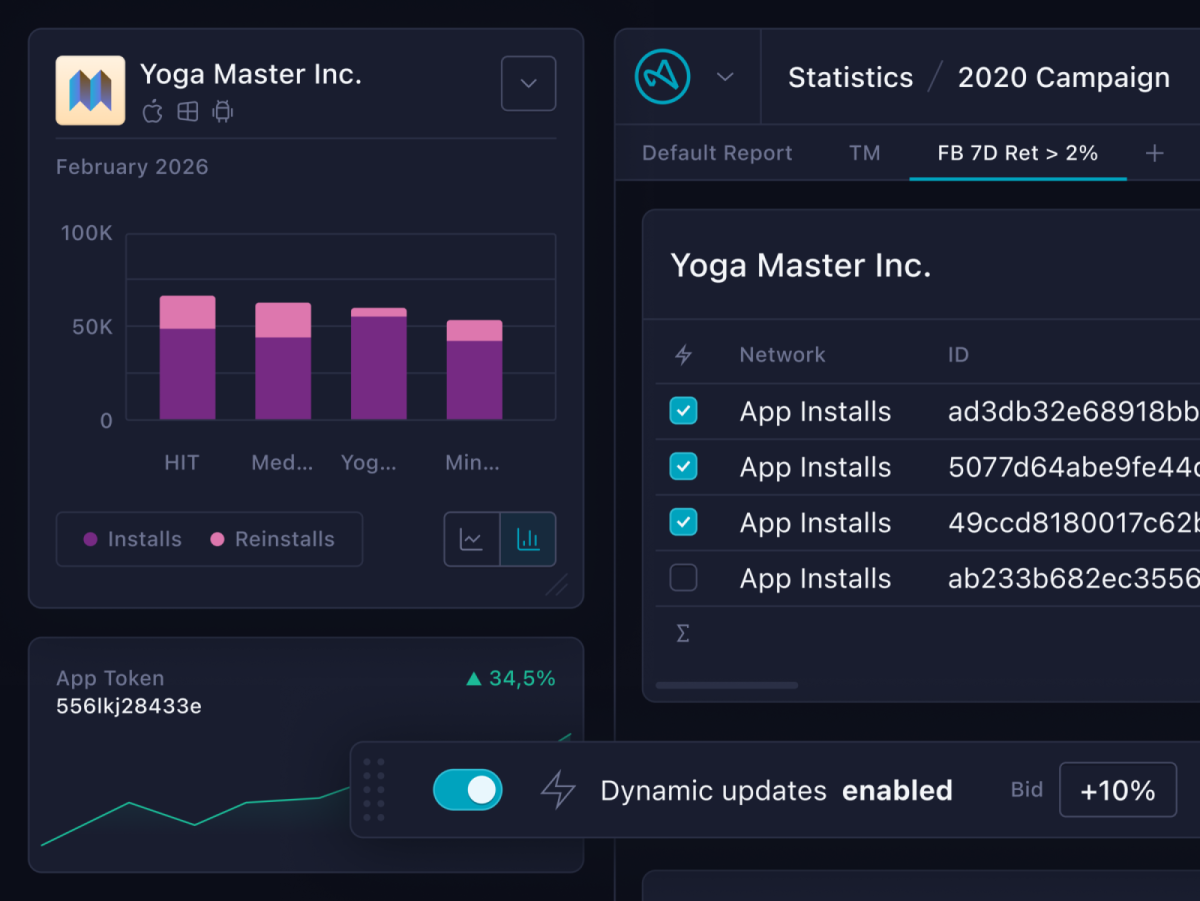
Task: Open the Statistics breadcrumb
Action: pos(850,78)
